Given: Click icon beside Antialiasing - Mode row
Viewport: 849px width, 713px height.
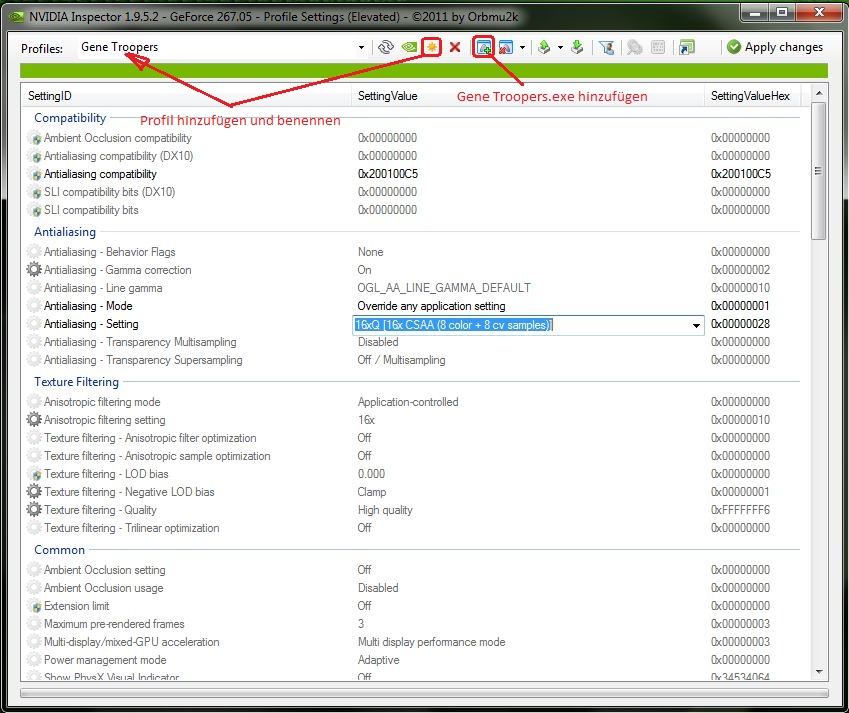Looking at the screenshot, I should click(x=34, y=306).
